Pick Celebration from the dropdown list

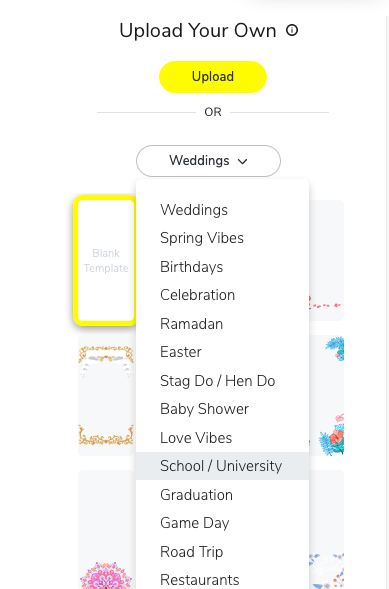pyautogui.click(x=222, y=295)
